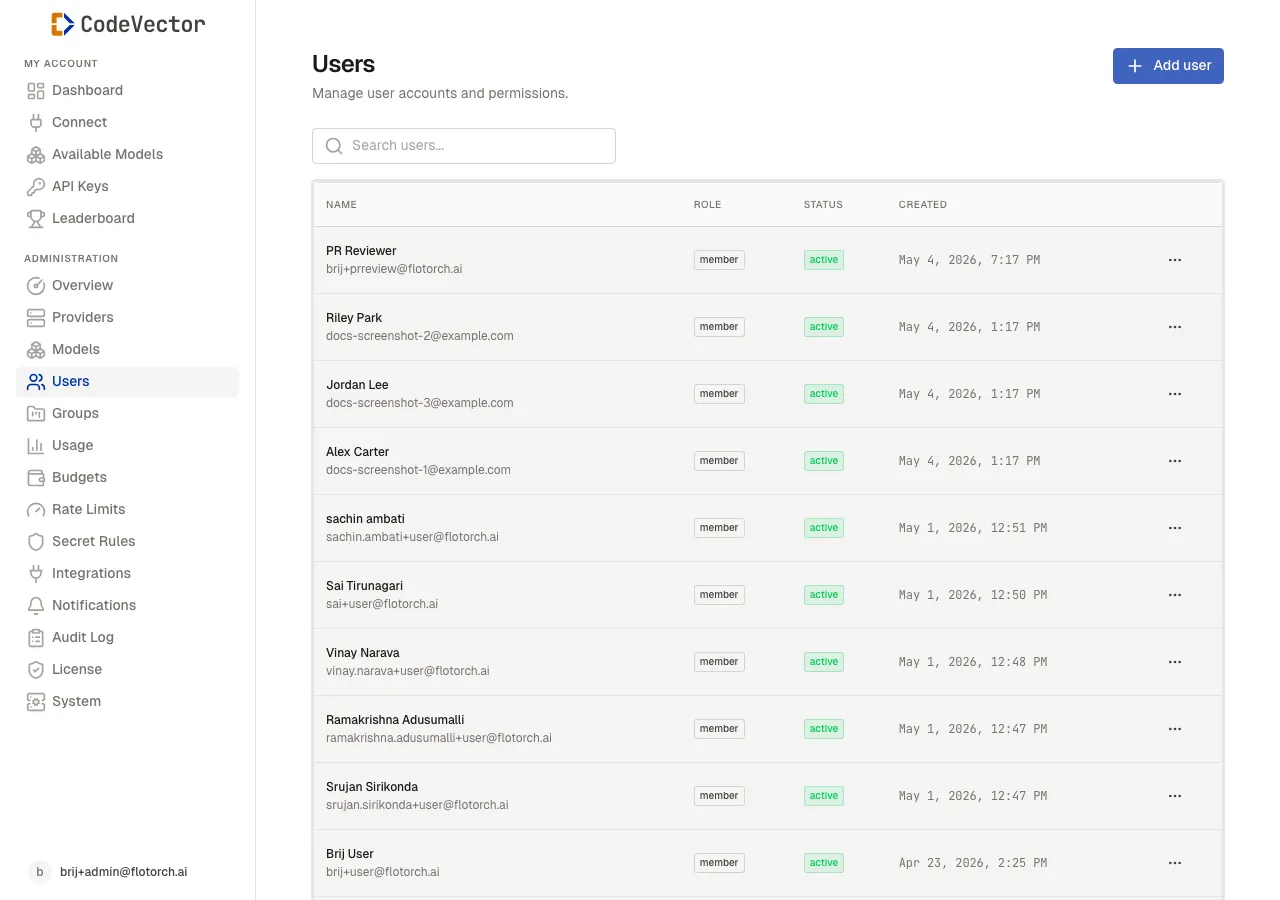Screen dimensions: 1280x900
Task: Click the Overview gauge icon
Action: (x=36, y=286)
